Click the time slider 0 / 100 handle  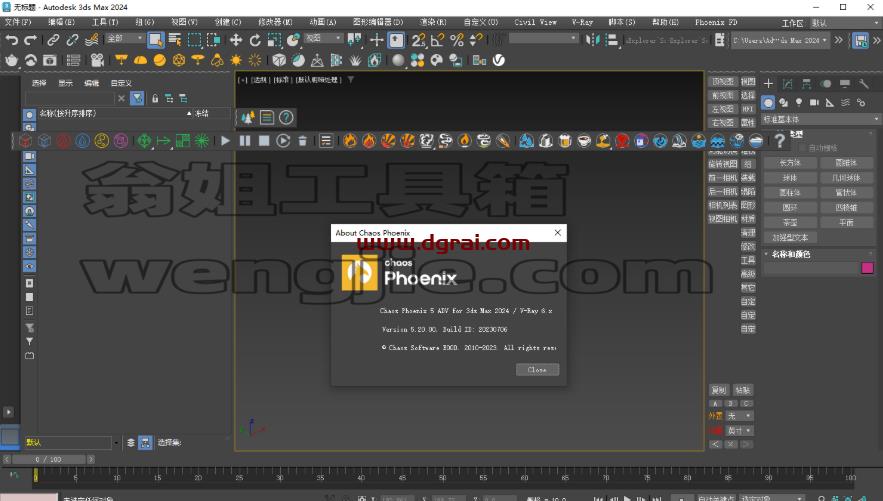click(x=48, y=459)
